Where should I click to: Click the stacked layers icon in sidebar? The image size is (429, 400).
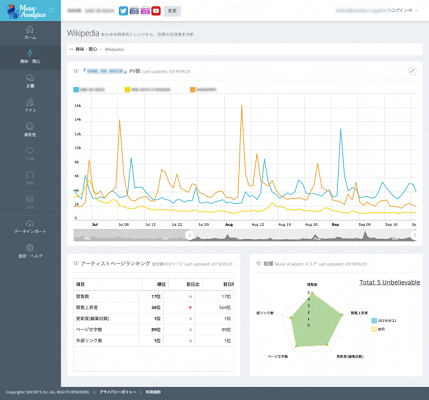coord(30,199)
